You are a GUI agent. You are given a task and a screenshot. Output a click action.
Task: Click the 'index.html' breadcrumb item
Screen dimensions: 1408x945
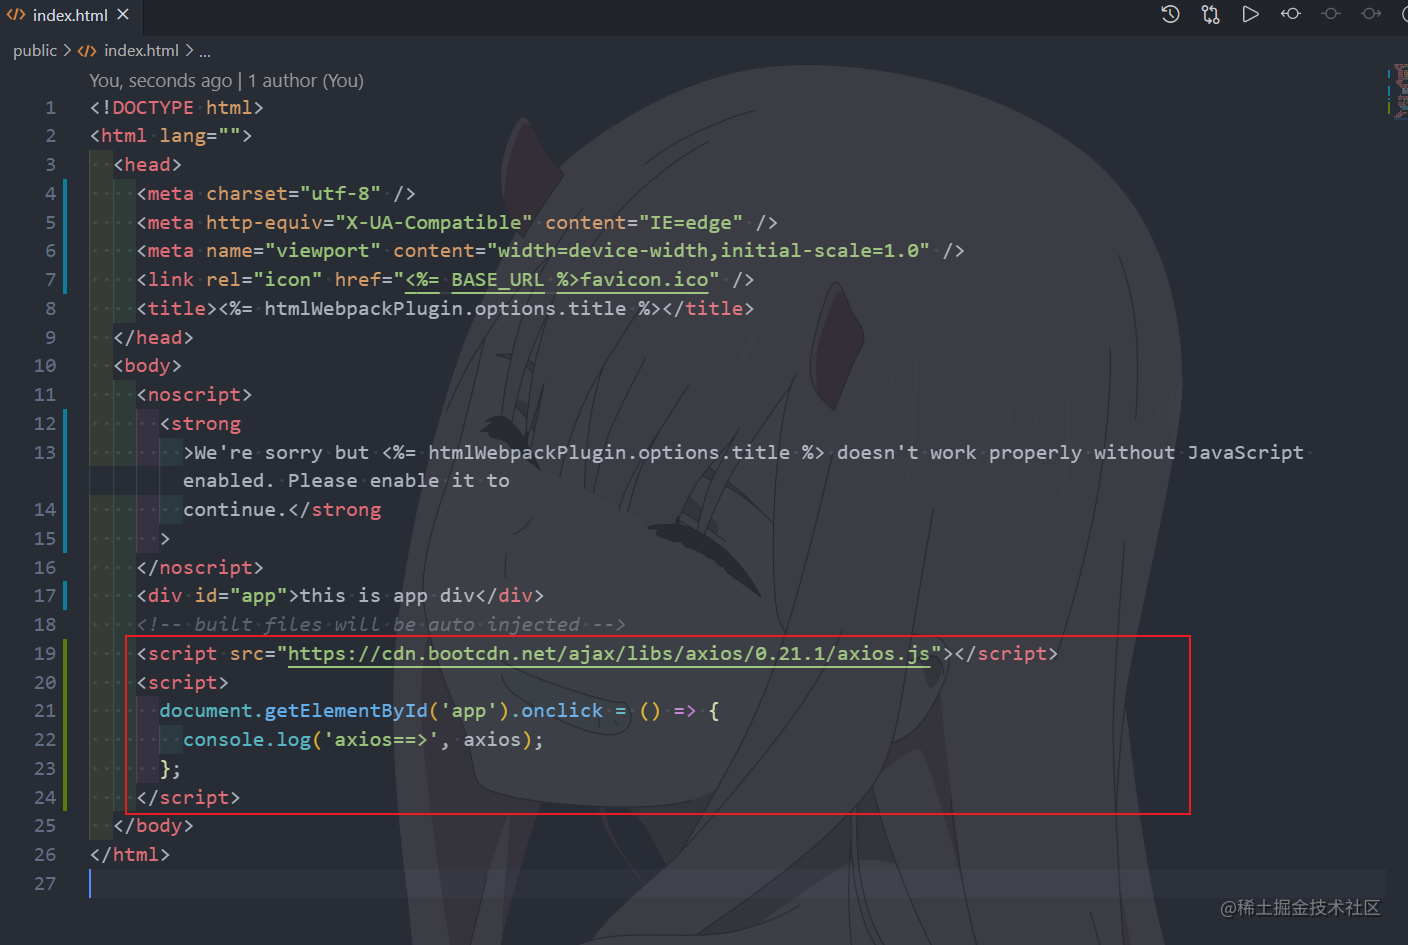tap(141, 50)
